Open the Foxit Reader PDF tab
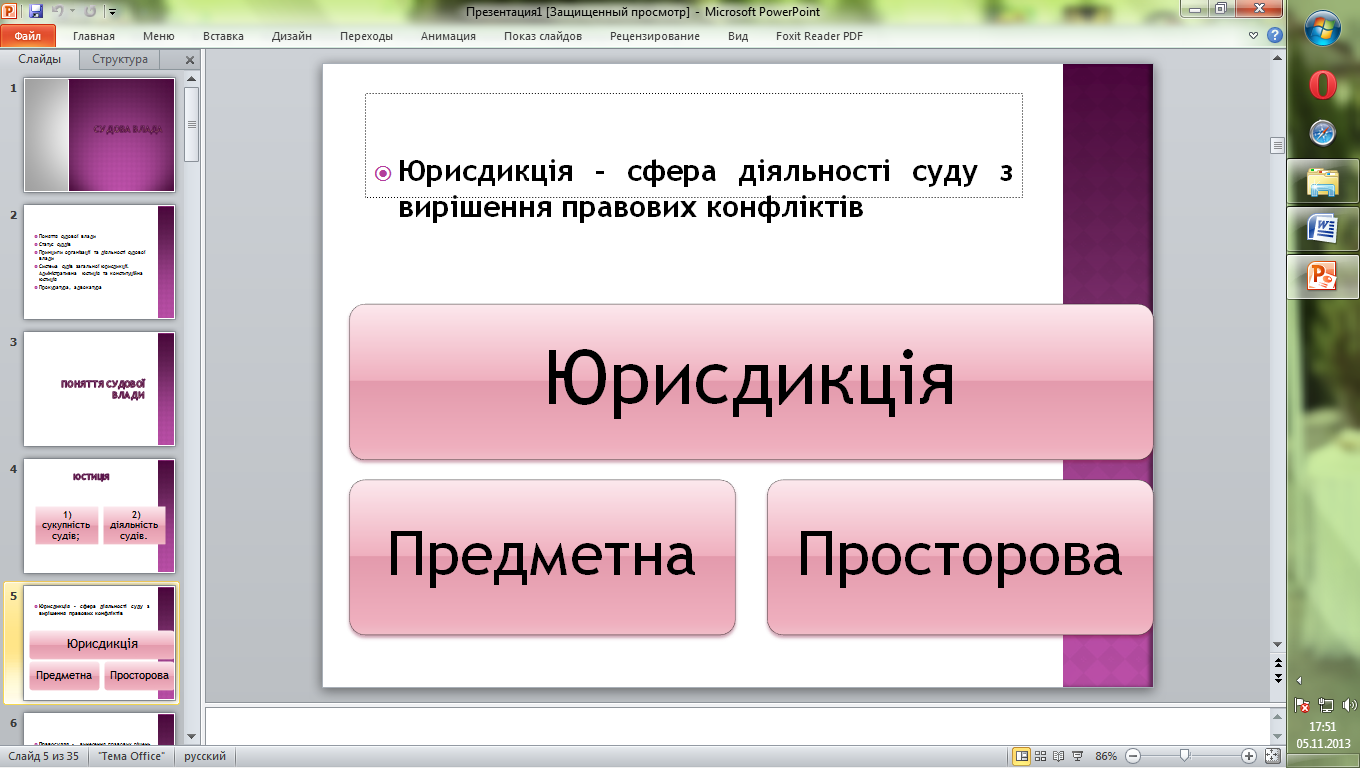Viewport: 1360px width, 768px height. pyautogui.click(x=819, y=36)
